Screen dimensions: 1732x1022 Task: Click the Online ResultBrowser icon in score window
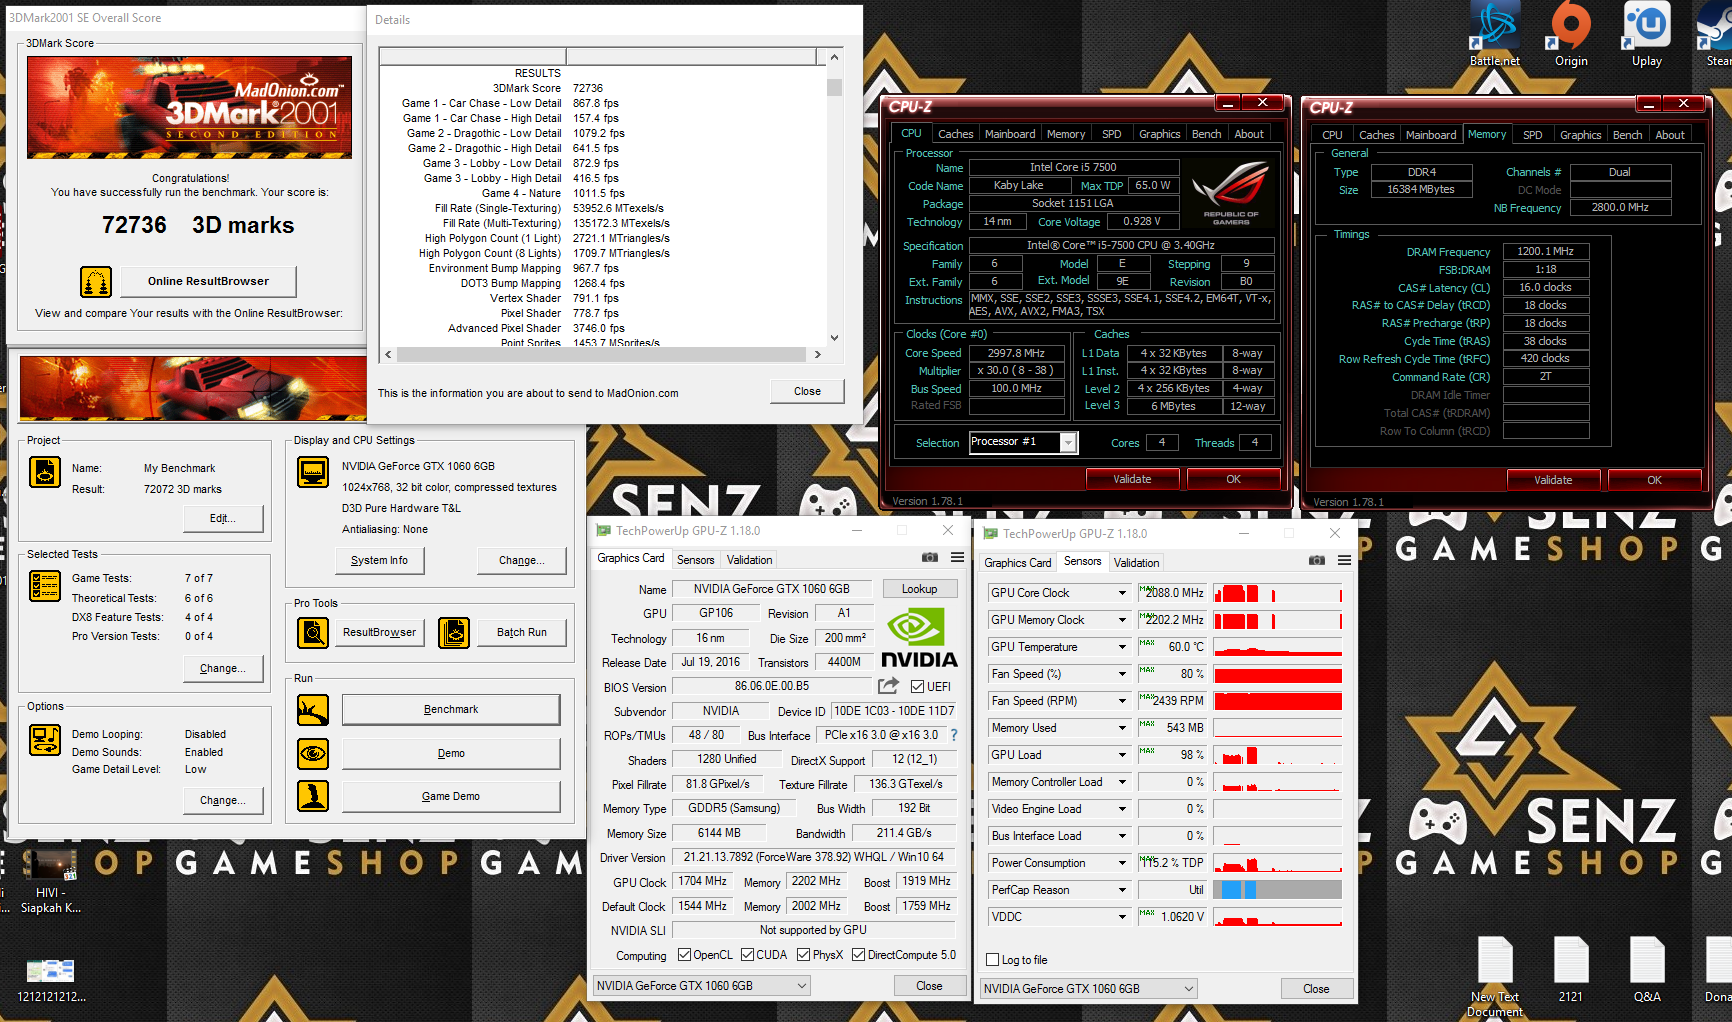[96, 282]
